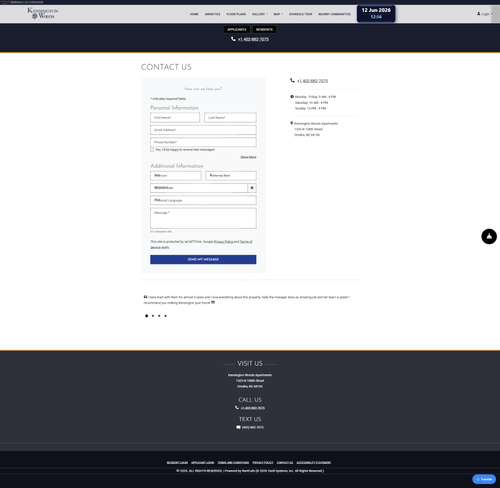Click the Message text area
The image size is (500, 488).
coord(203,218)
